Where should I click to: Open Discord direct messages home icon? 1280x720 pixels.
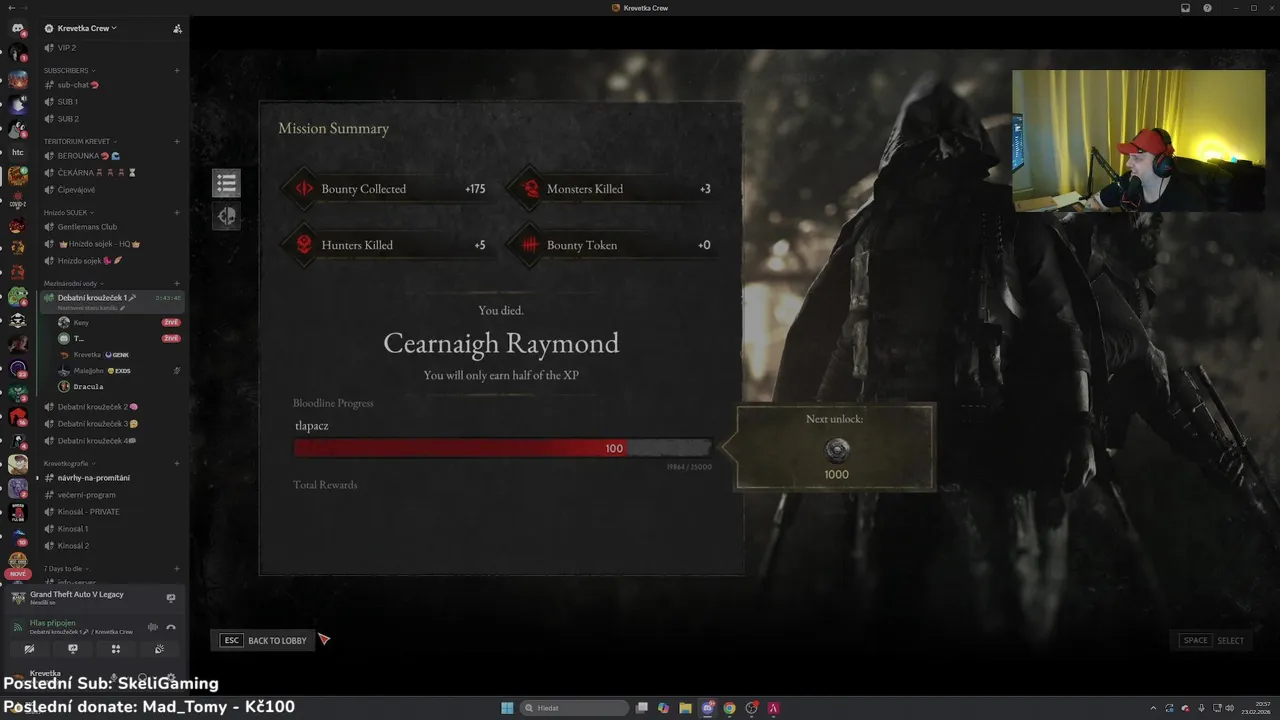click(x=17, y=28)
